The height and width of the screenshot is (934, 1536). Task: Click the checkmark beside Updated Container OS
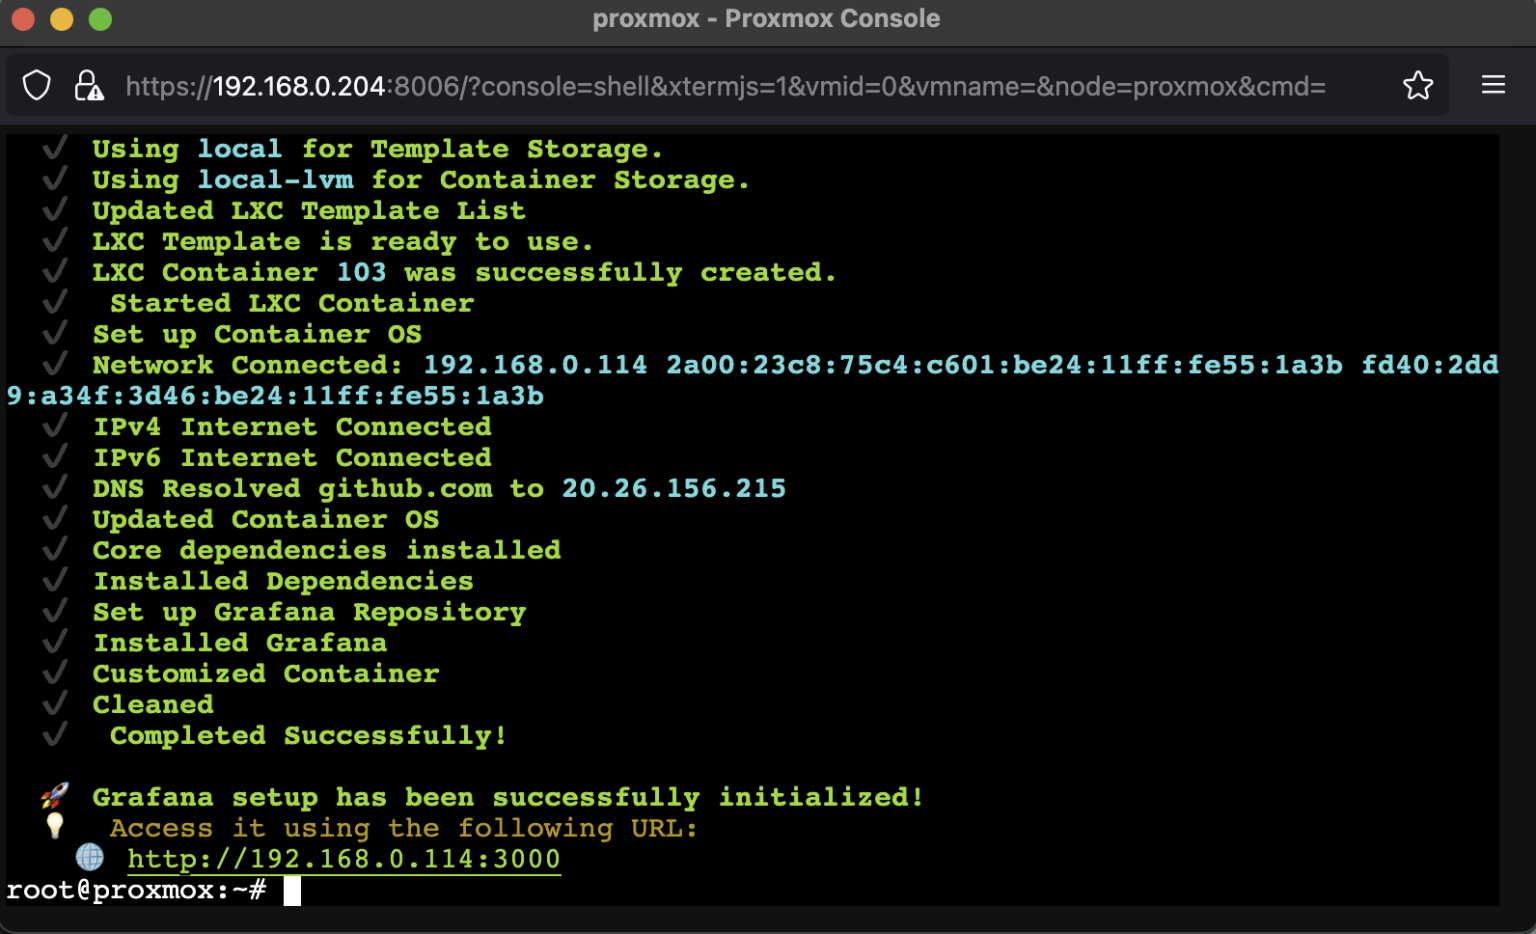click(x=55, y=518)
